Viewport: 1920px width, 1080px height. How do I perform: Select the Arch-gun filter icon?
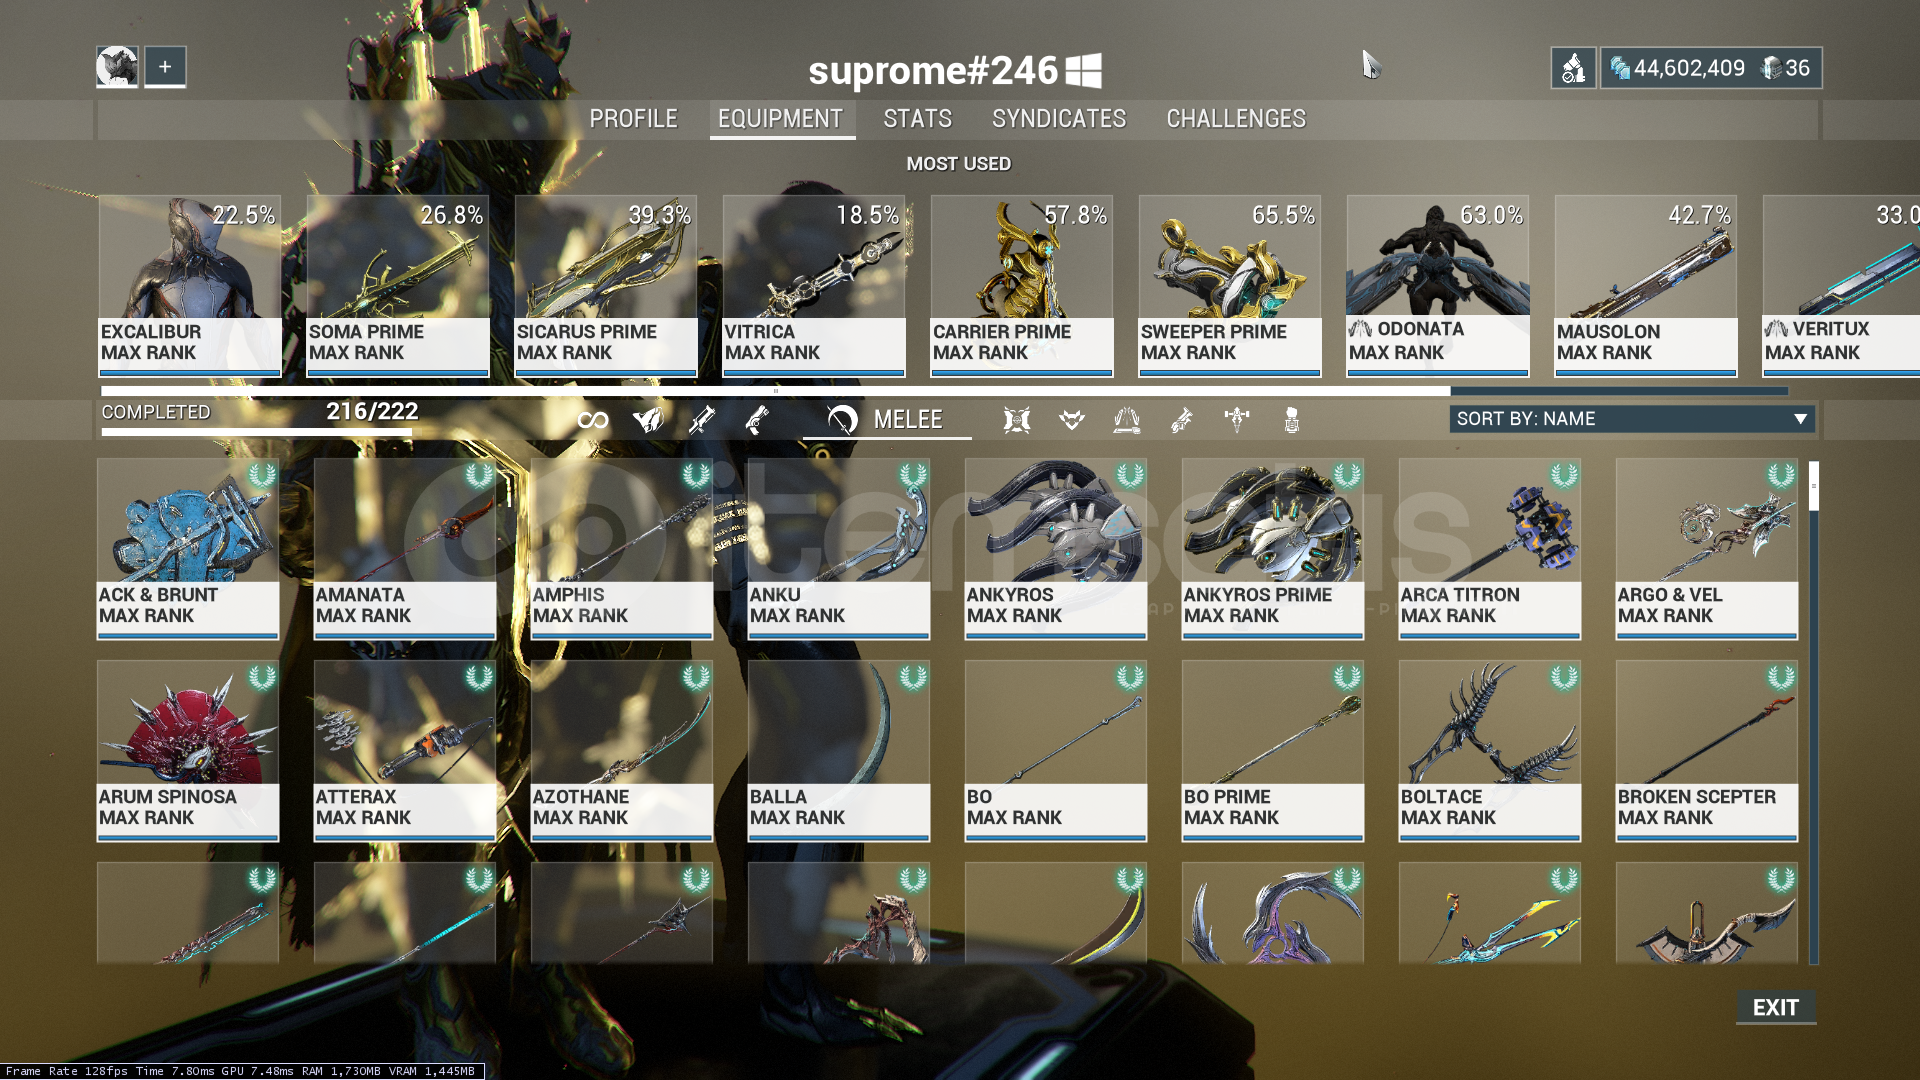coord(1182,420)
